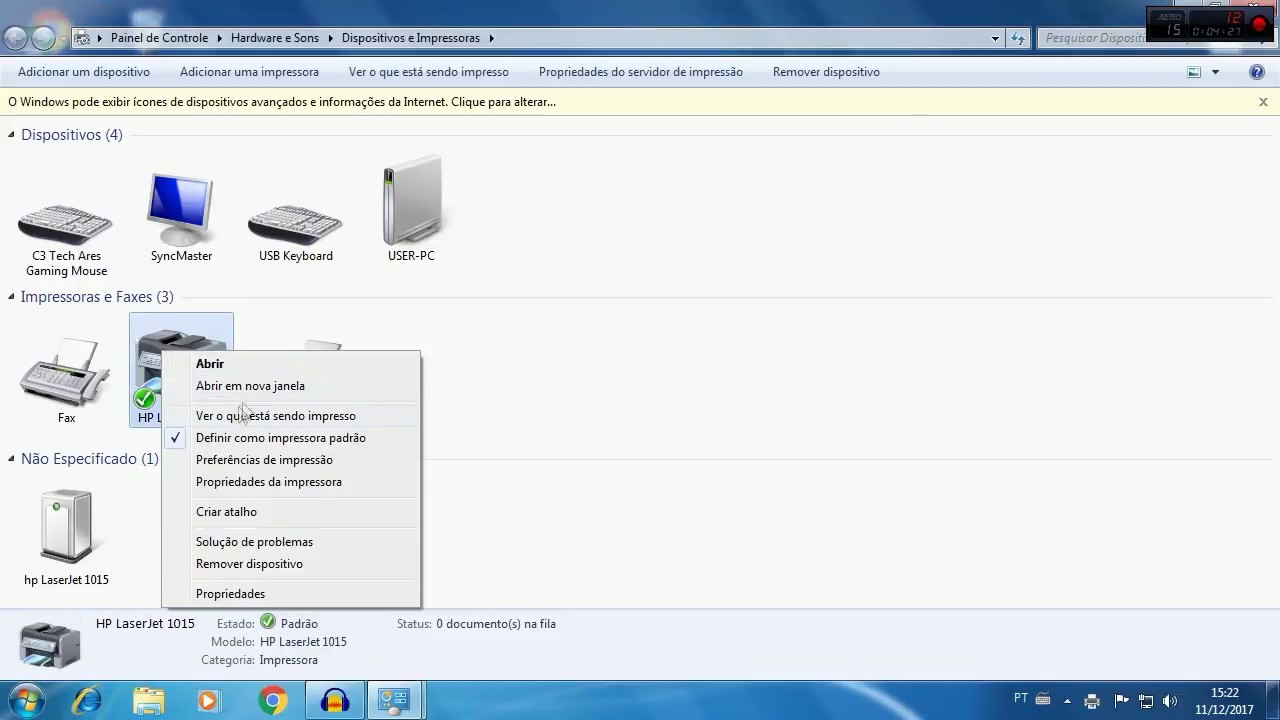The width and height of the screenshot is (1280, 720).
Task: Select the SyncMaster monitor icon
Action: 181,218
